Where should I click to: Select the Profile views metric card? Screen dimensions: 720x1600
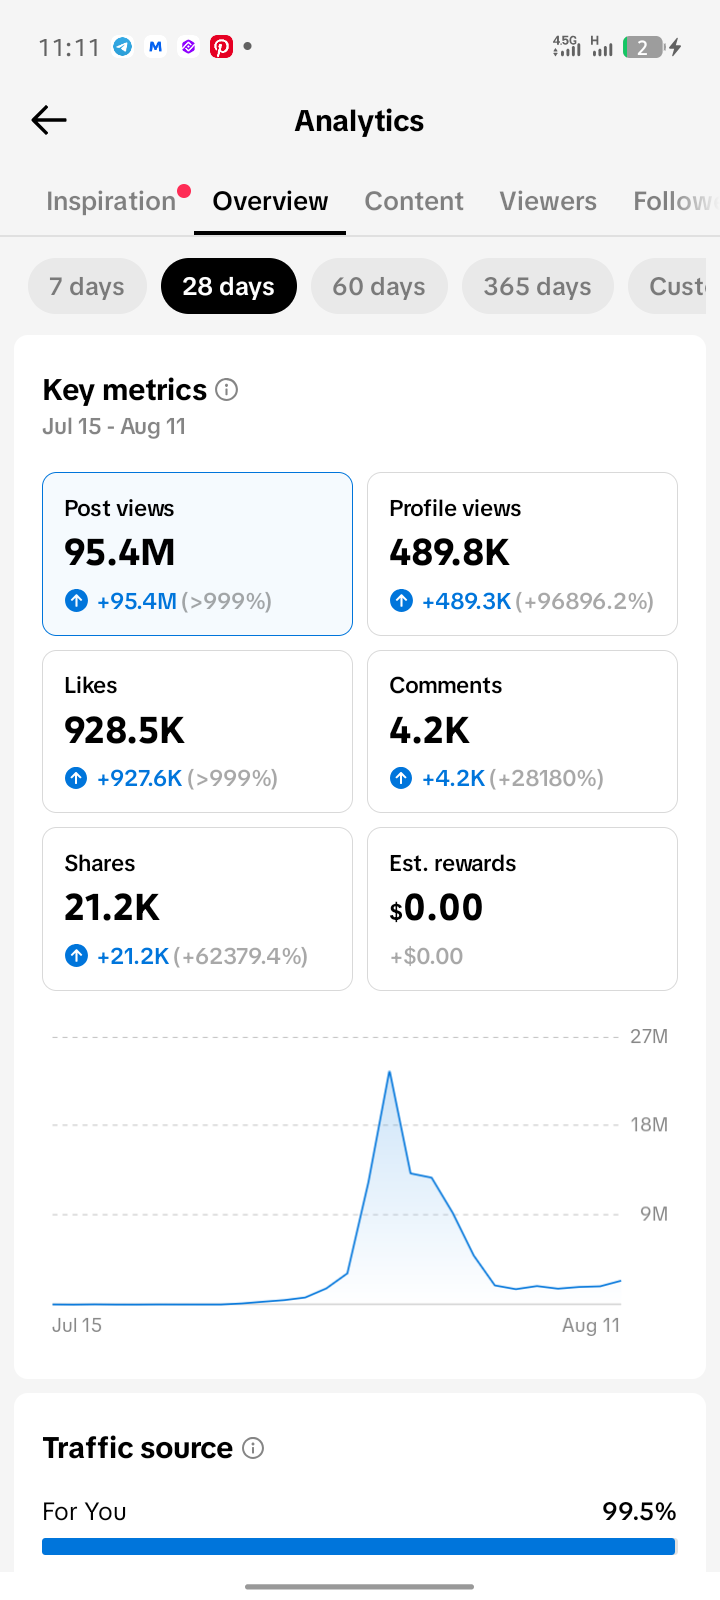coord(522,554)
